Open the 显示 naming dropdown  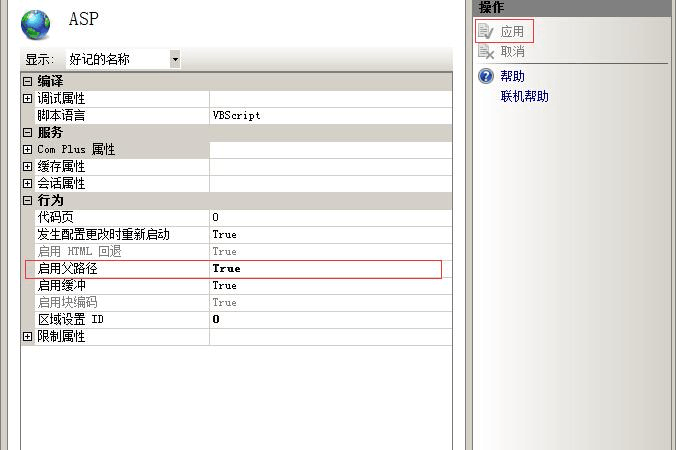click(x=175, y=59)
